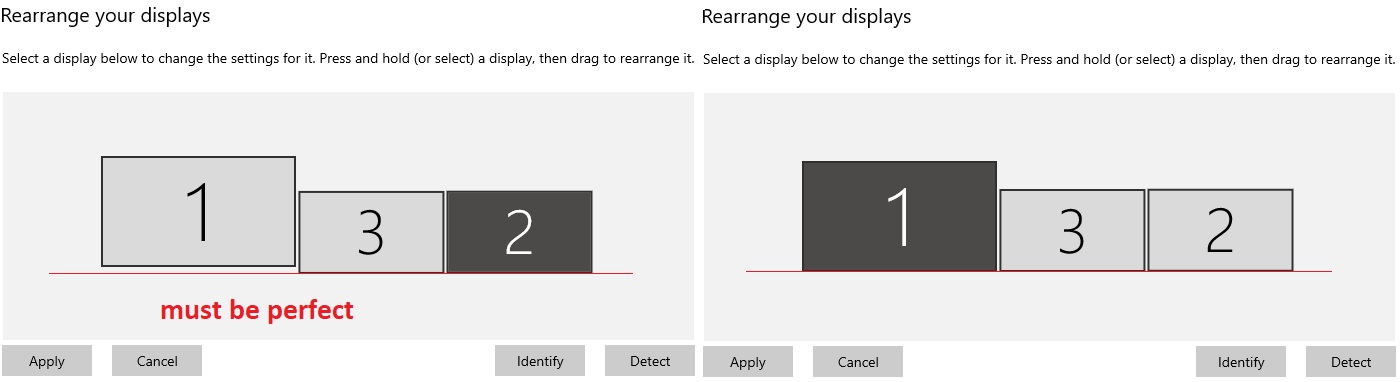Click the red alignment line under left displays
Image resolution: width=1400 pixels, height=382 pixels.
[x=341, y=273]
